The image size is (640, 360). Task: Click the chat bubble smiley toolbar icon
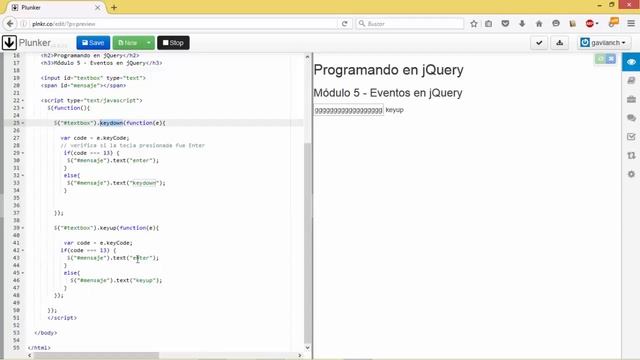[x=556, y=24]
